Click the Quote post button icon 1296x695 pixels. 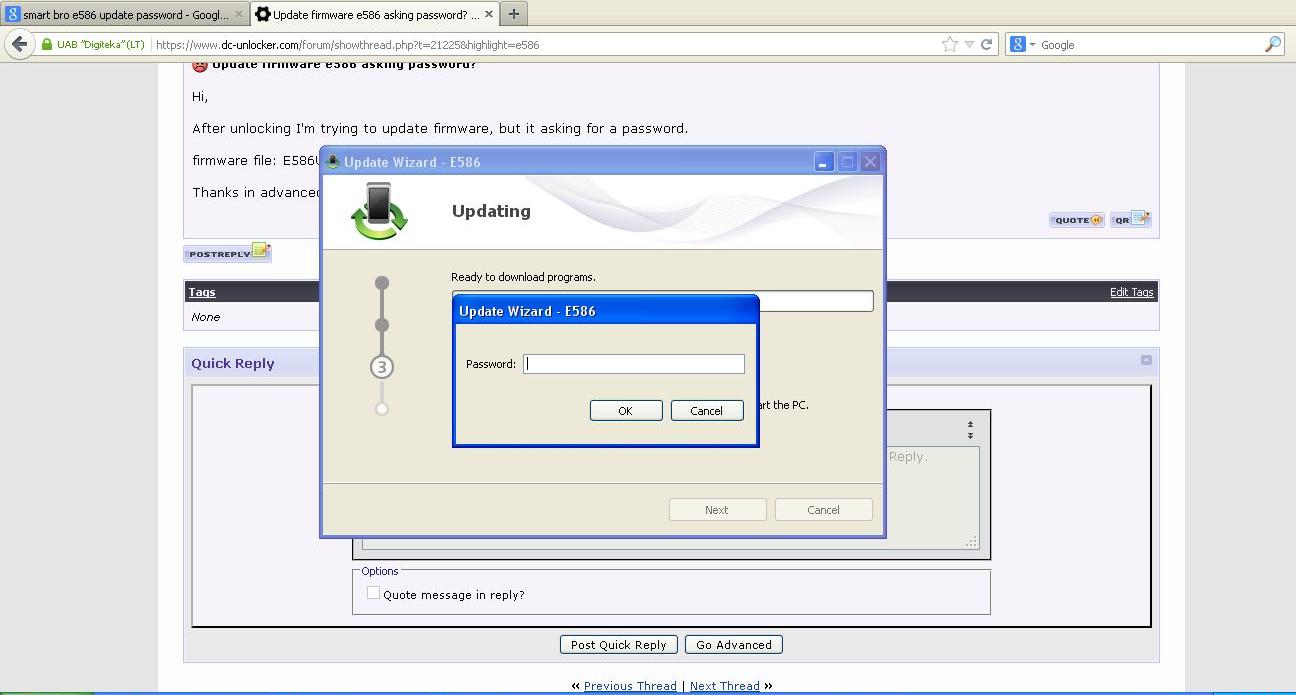click(1076, 220)
